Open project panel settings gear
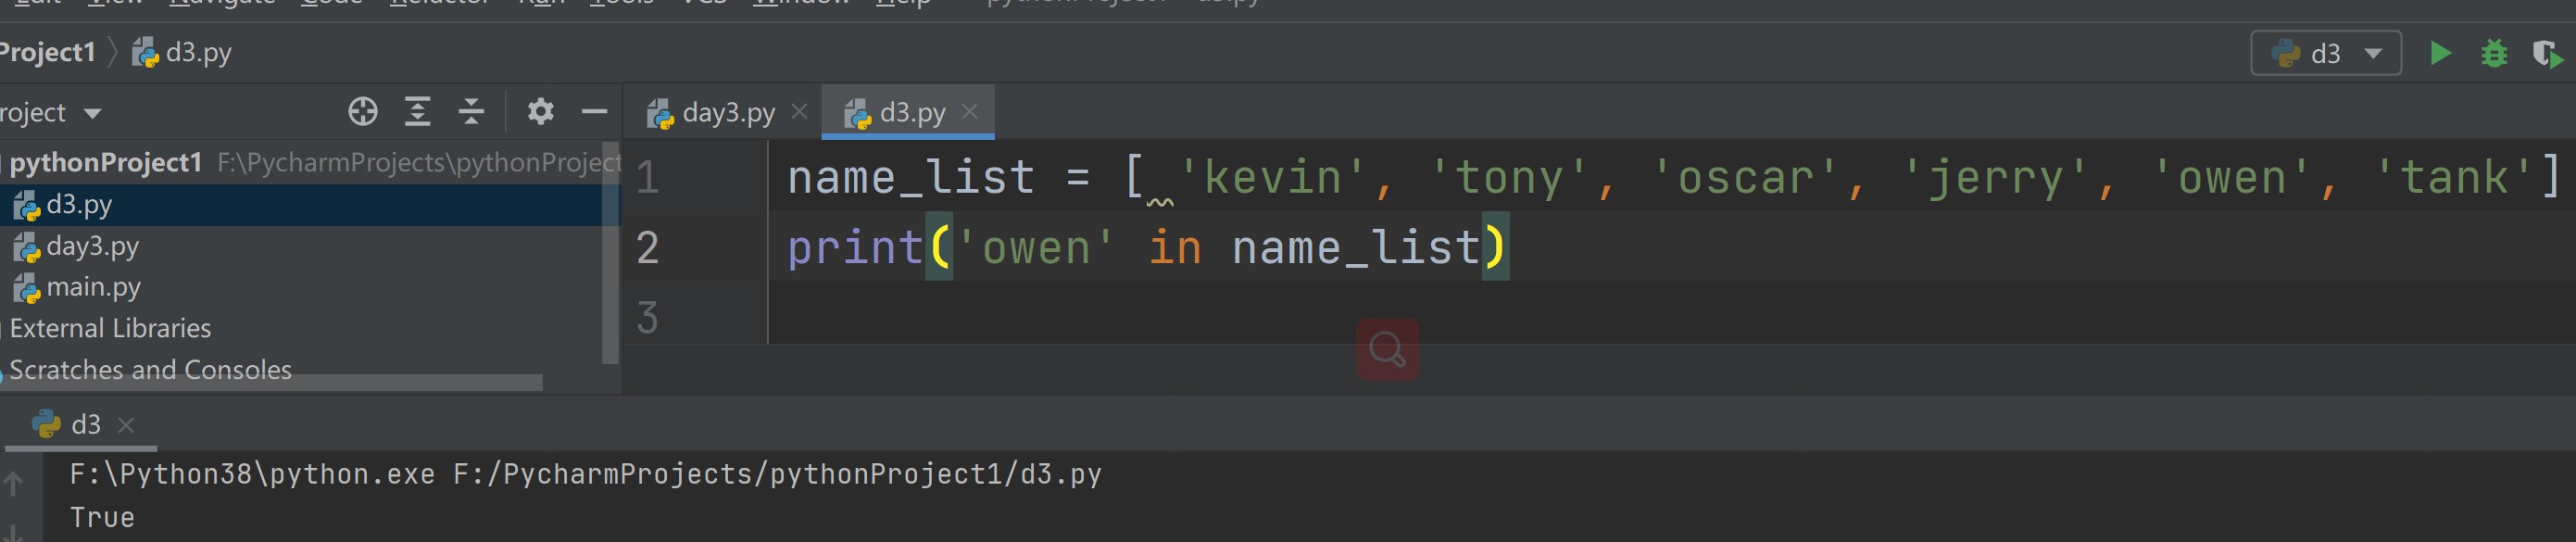 (x=540, y=111)
